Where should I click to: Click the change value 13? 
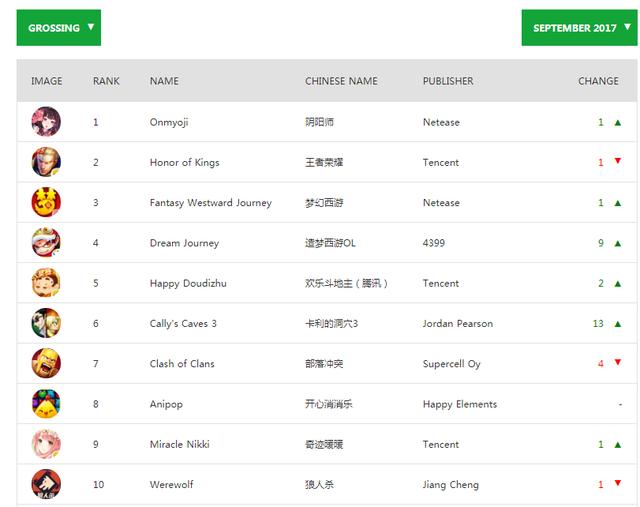pos(598,324)
